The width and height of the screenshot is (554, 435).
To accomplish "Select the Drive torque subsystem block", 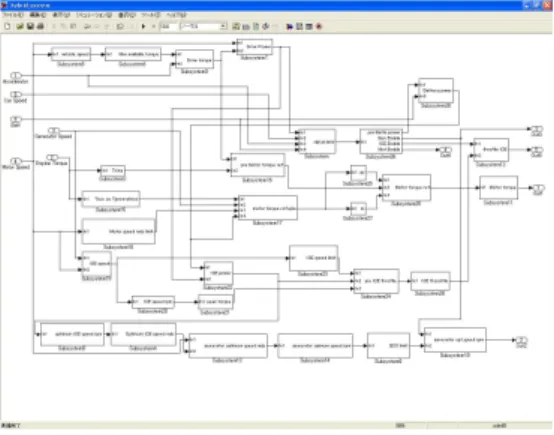I will pyautogui.click(x=195, y=59).
